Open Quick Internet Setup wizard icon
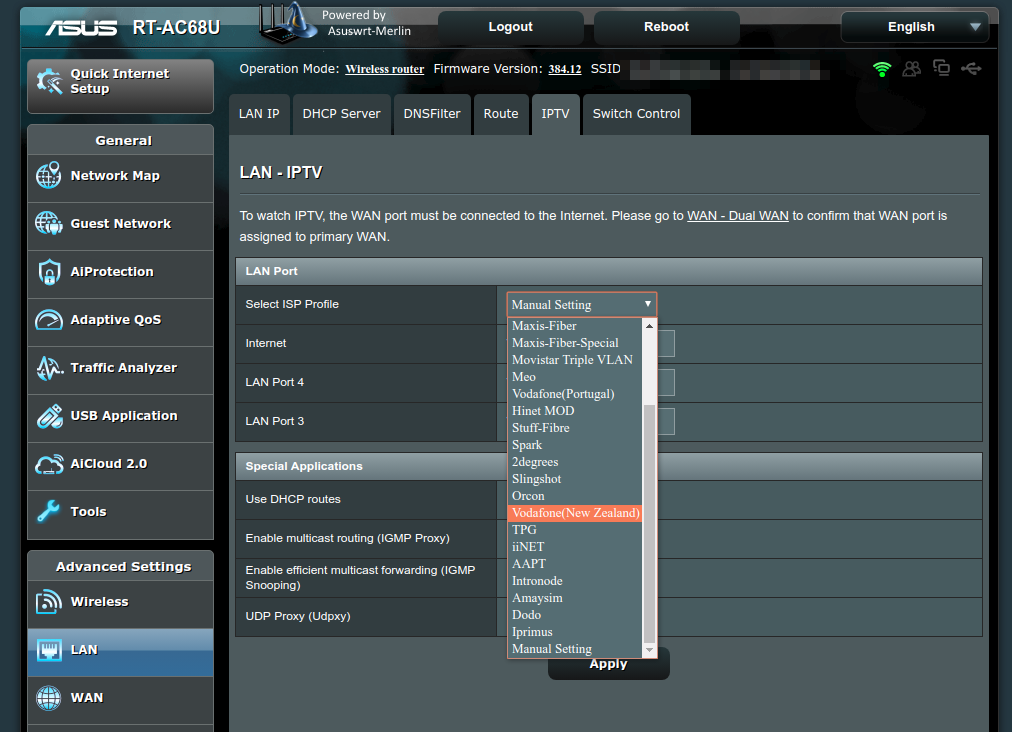Screen dimensions: 1012x732 pyautogui.click(x=49, y=81)
